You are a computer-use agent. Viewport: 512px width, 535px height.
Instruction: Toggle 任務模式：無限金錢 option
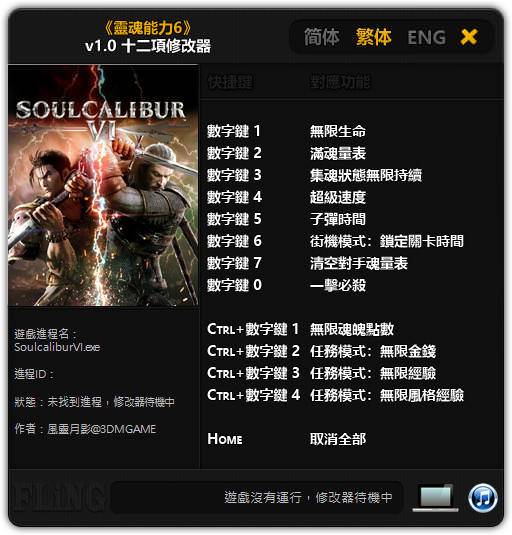pos(372,351)
